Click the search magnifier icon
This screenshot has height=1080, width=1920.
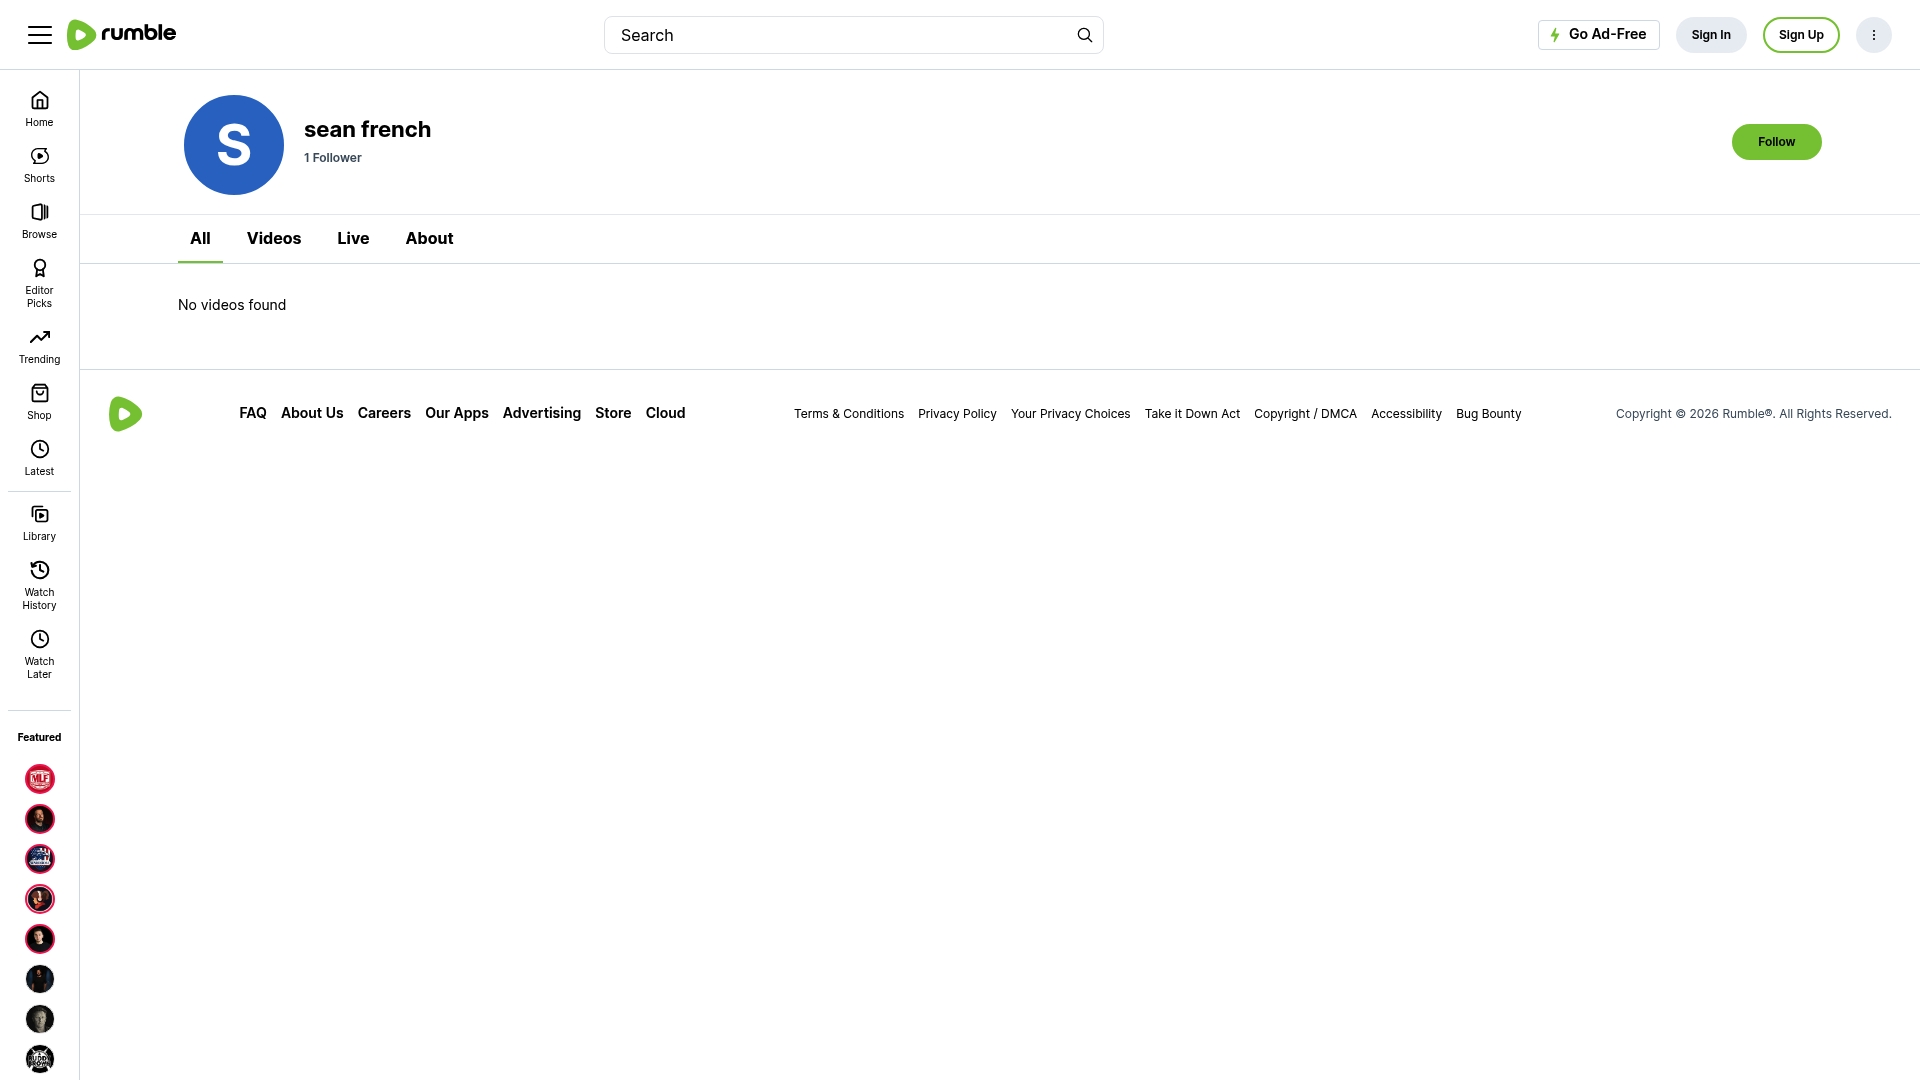[x=1085, y=35]
